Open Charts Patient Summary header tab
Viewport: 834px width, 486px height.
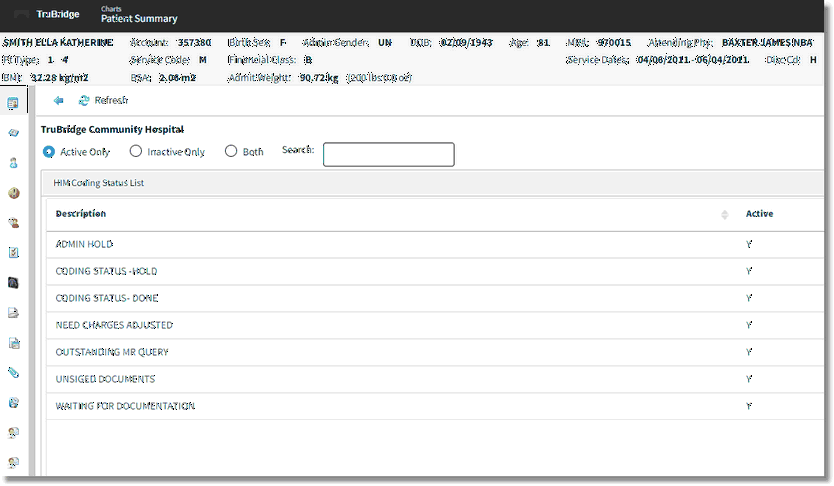(139, 15)
